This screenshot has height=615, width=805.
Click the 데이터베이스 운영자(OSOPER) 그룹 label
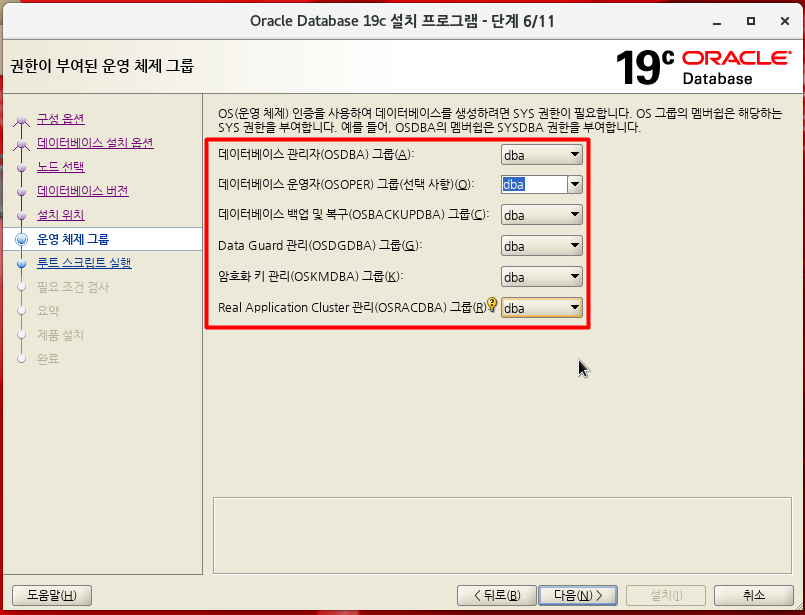[346, 184]
